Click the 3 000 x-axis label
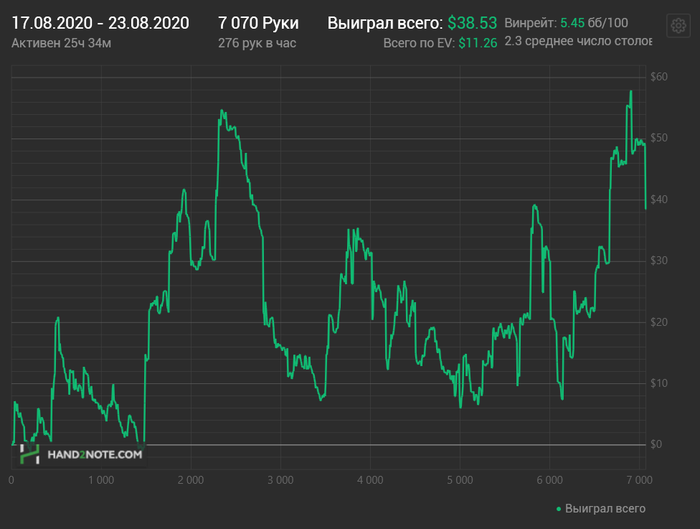Screen dimensions: 700x529 click(280, 480)
